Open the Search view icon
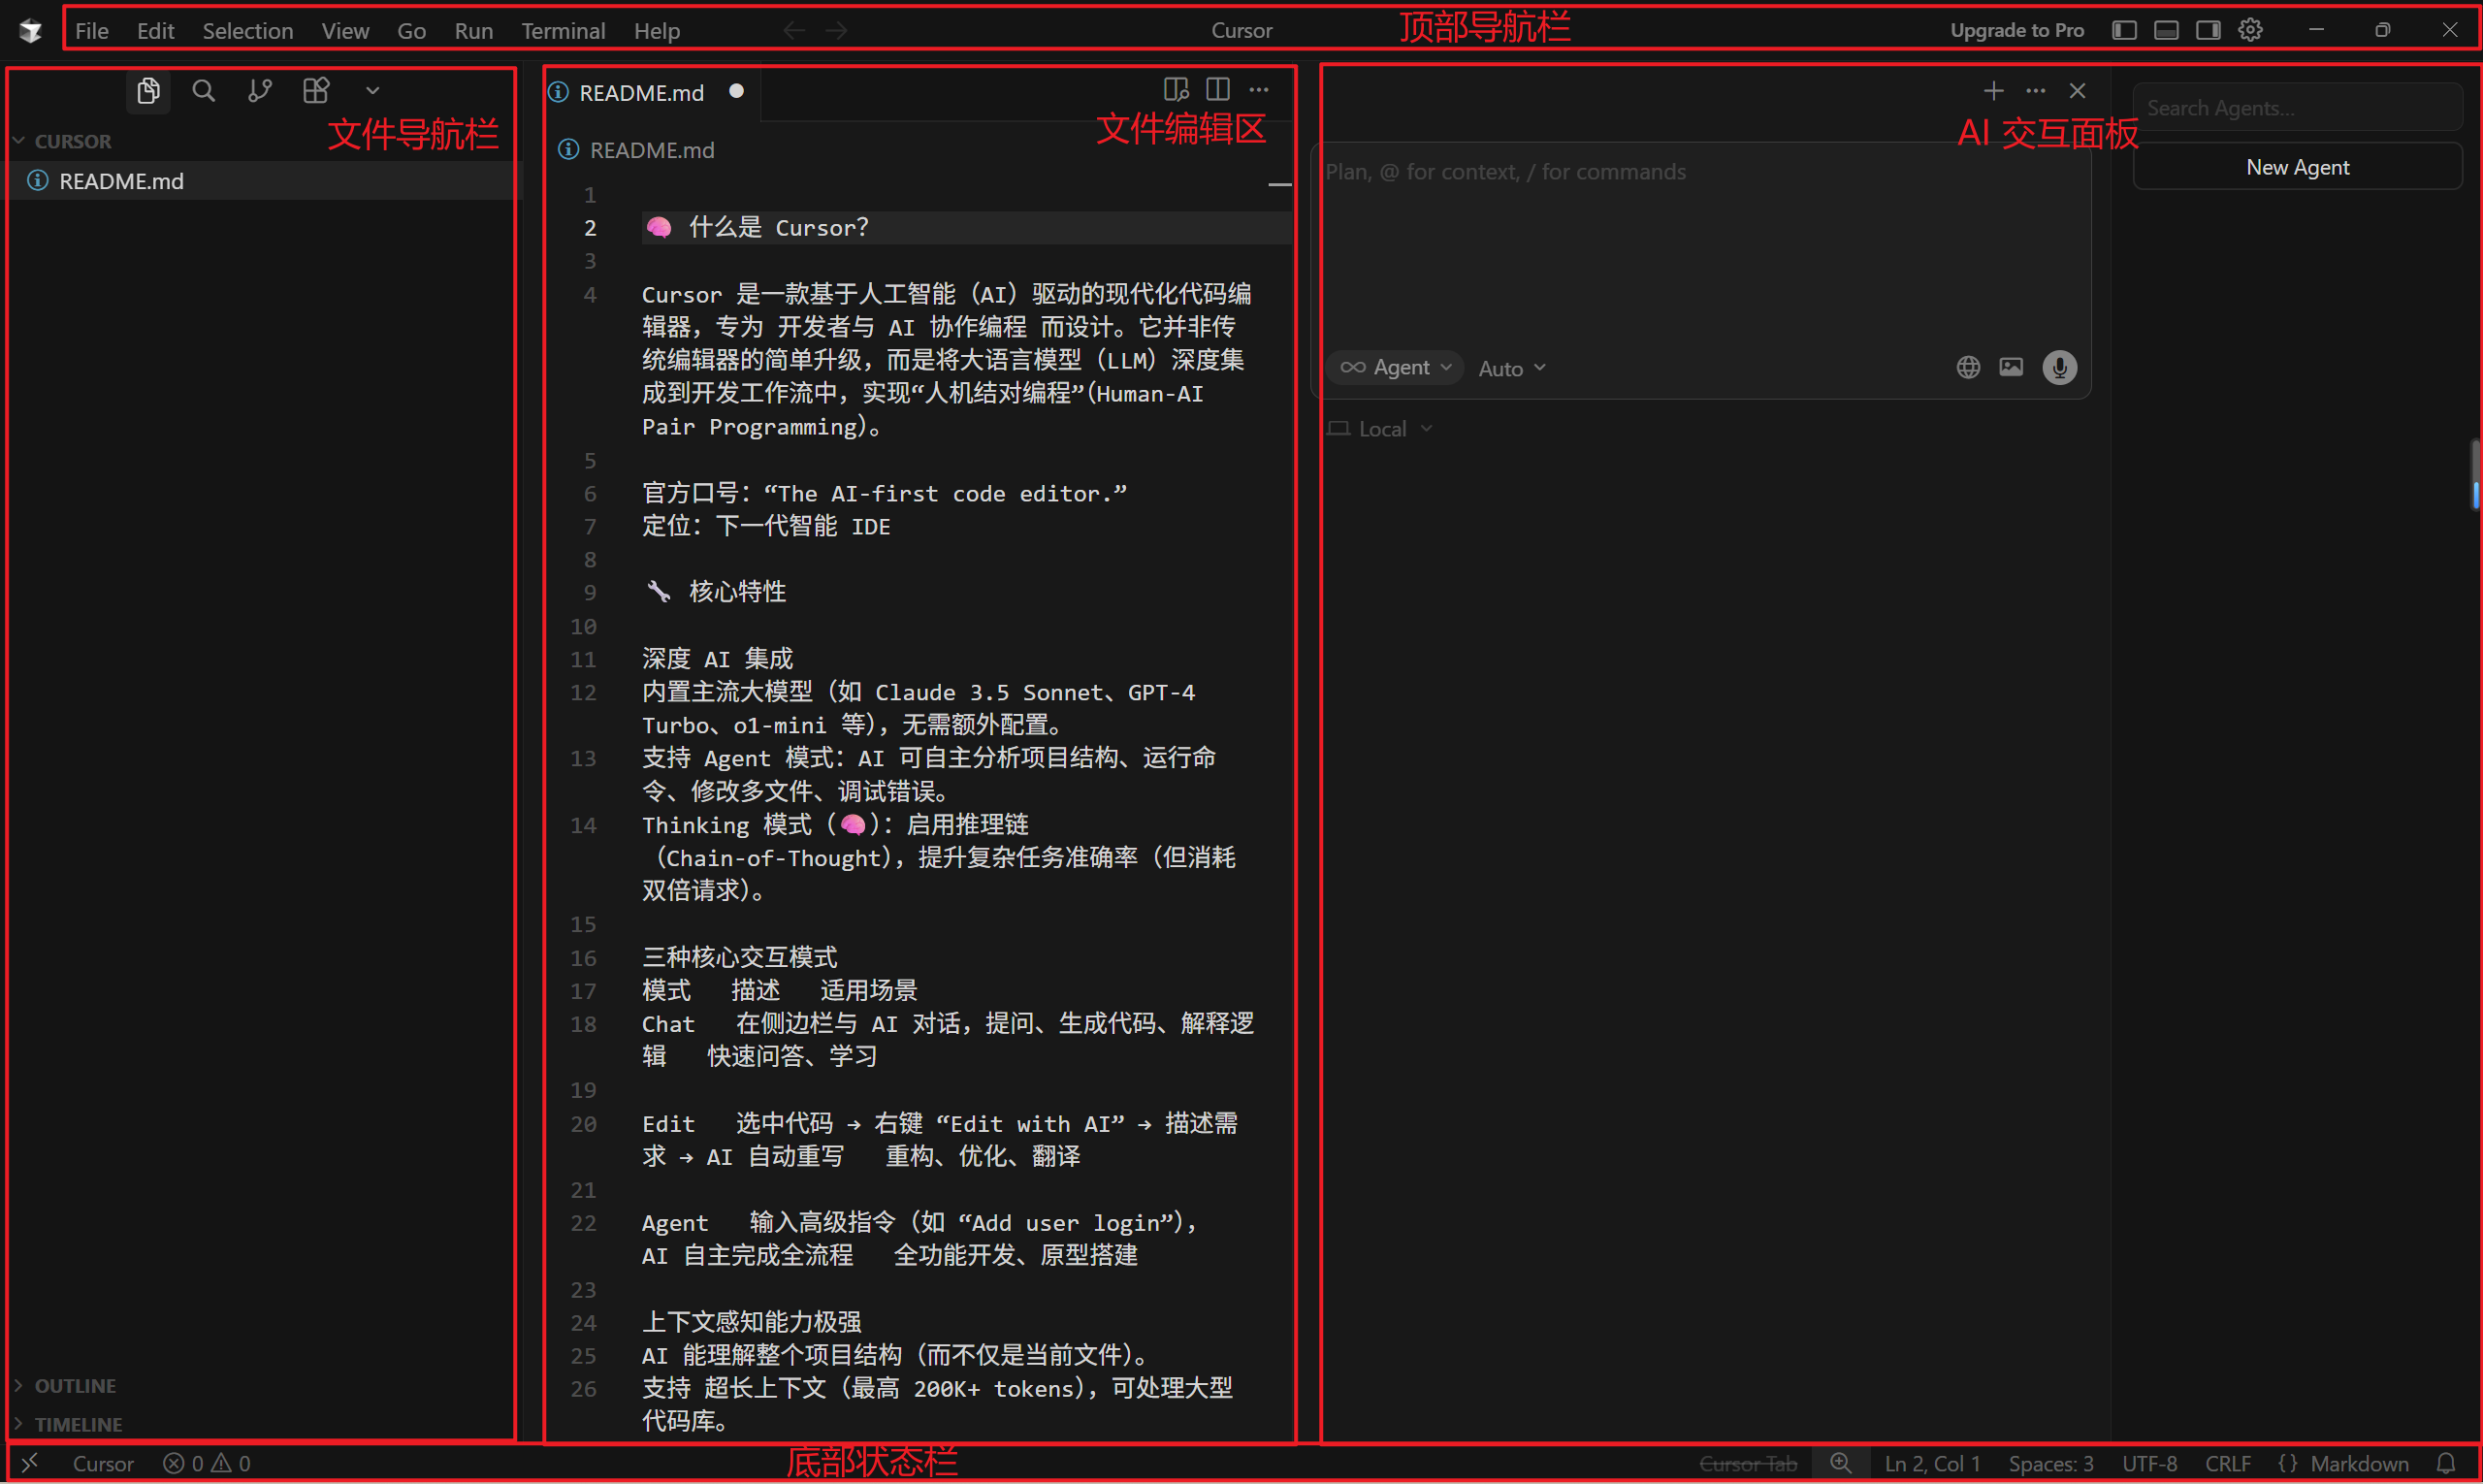This screenshot has height=1484, width=2483. point(203,91)
